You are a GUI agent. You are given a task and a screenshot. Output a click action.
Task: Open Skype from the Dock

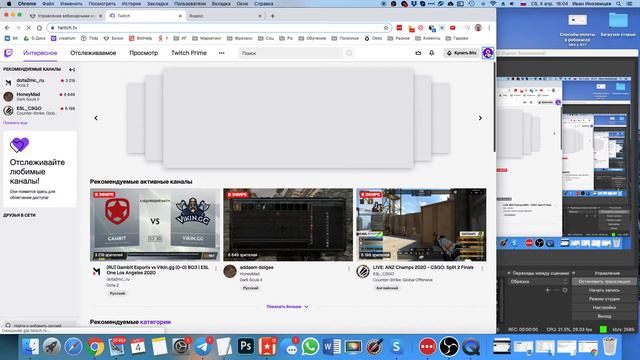click(396, 347)
